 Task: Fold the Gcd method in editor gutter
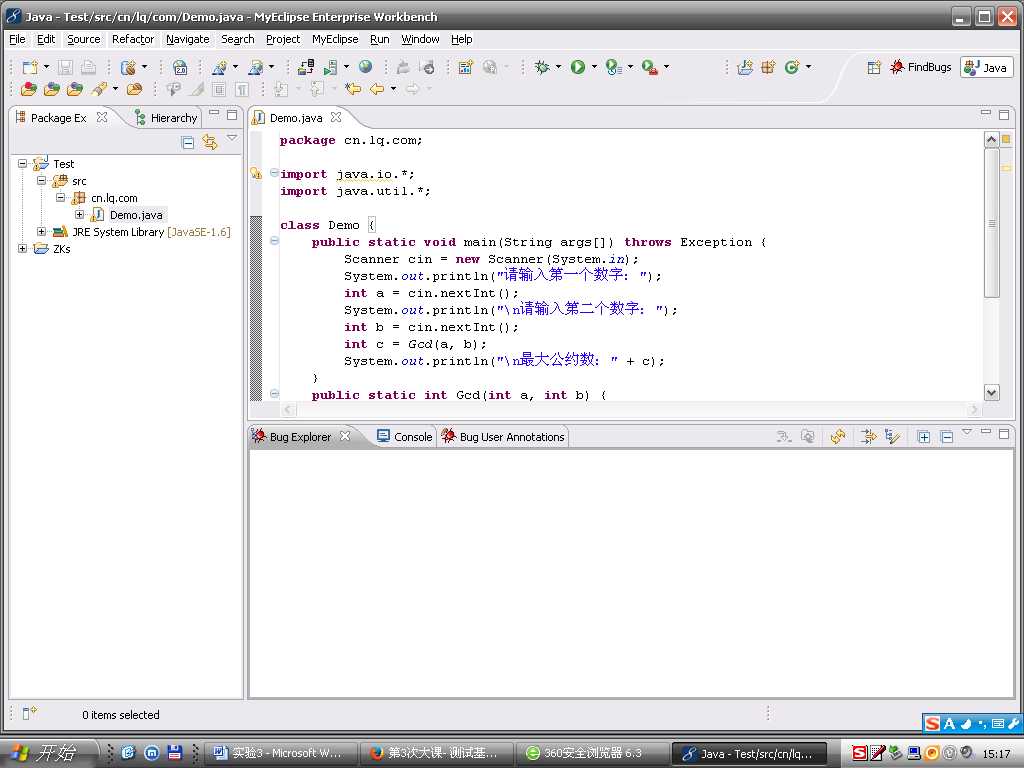point(275,394)
